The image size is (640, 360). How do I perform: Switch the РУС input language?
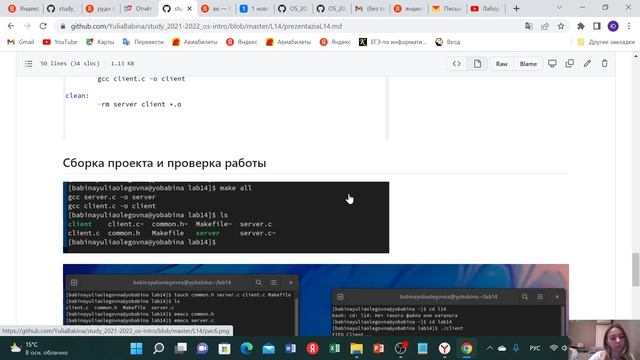[x=534, y=348]
